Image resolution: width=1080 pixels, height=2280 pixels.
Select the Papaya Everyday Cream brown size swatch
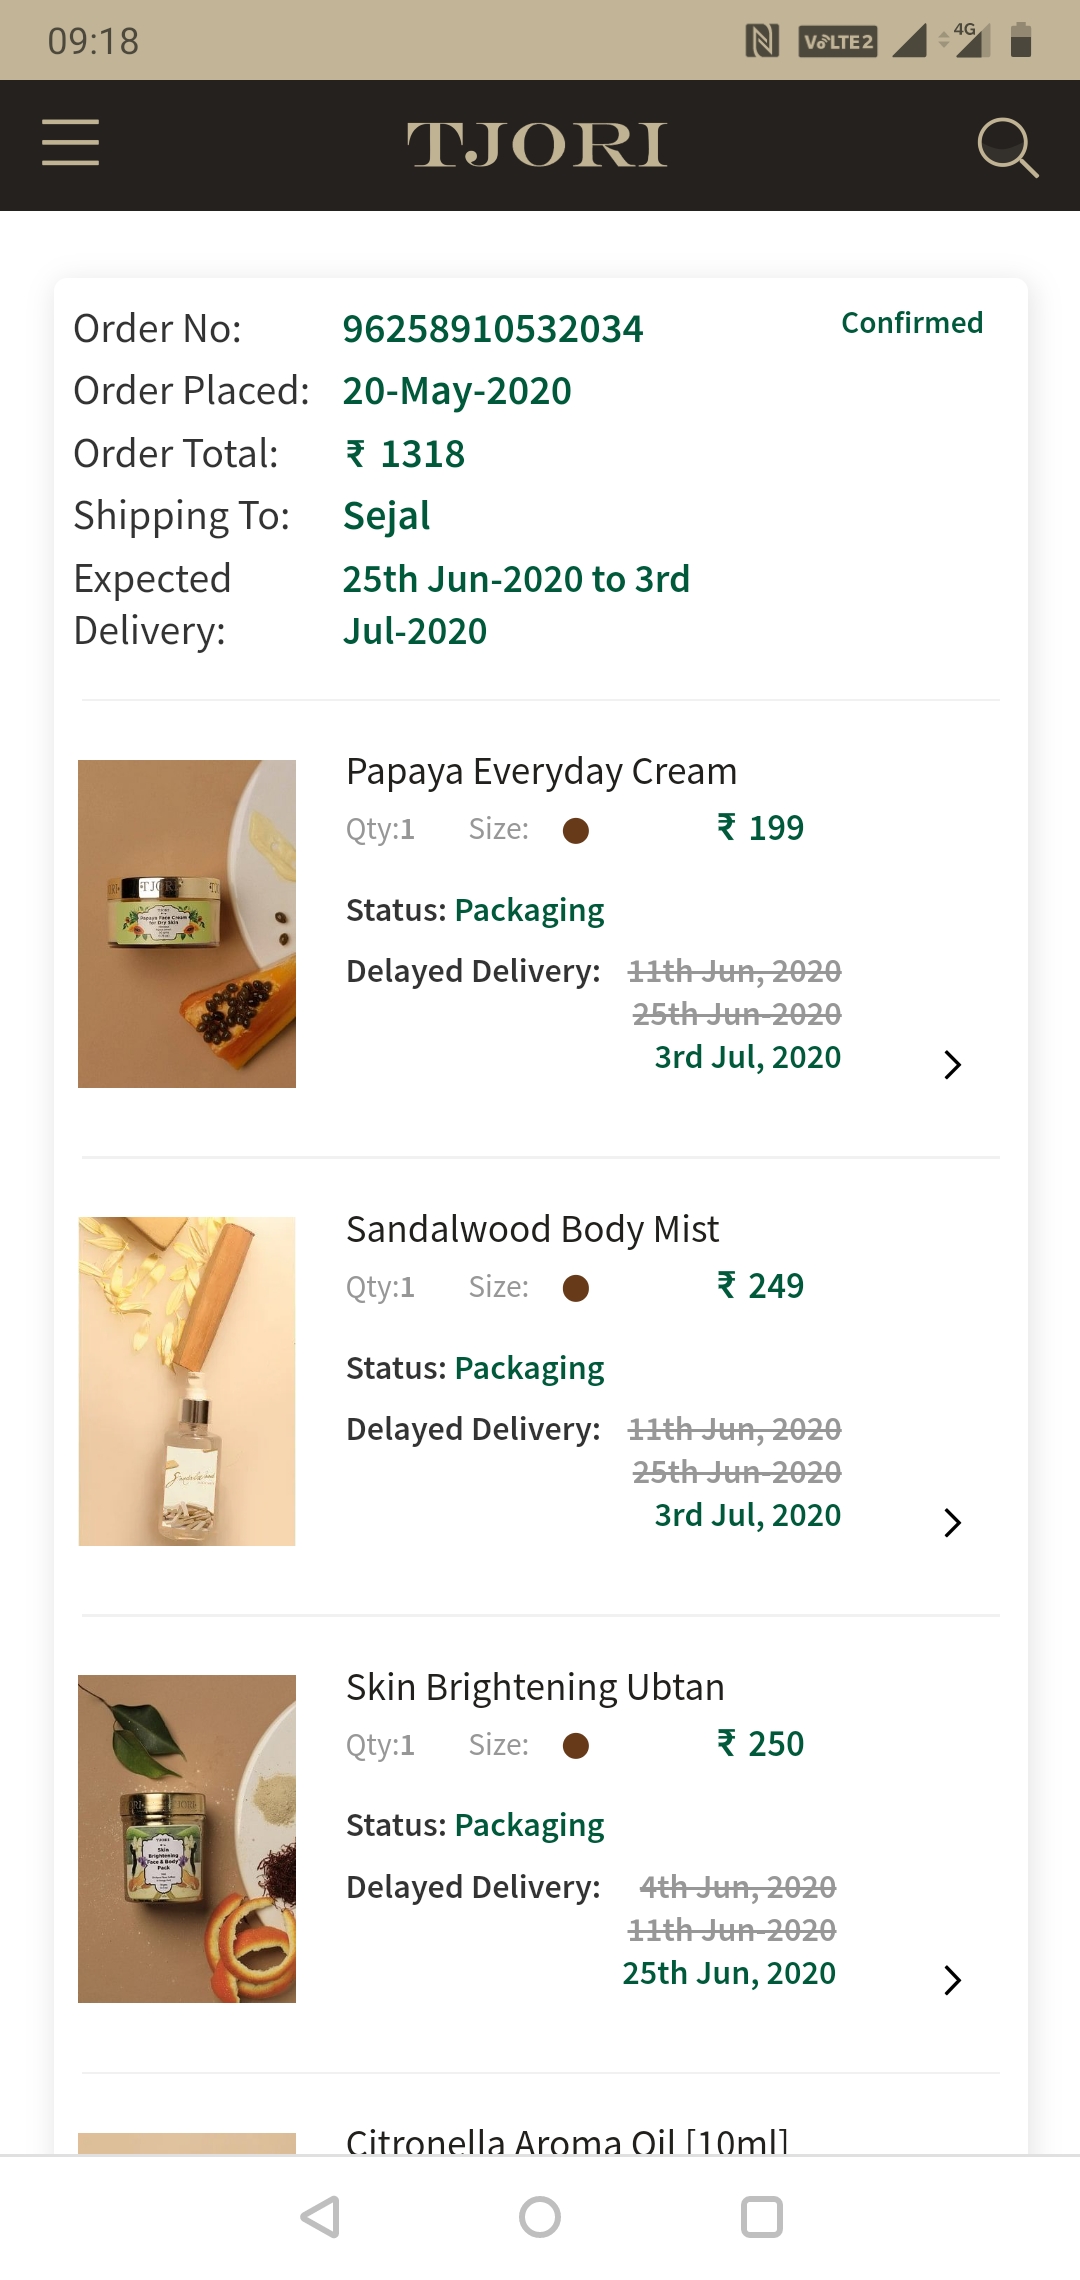pyautogui.click(x=576, y=831)
